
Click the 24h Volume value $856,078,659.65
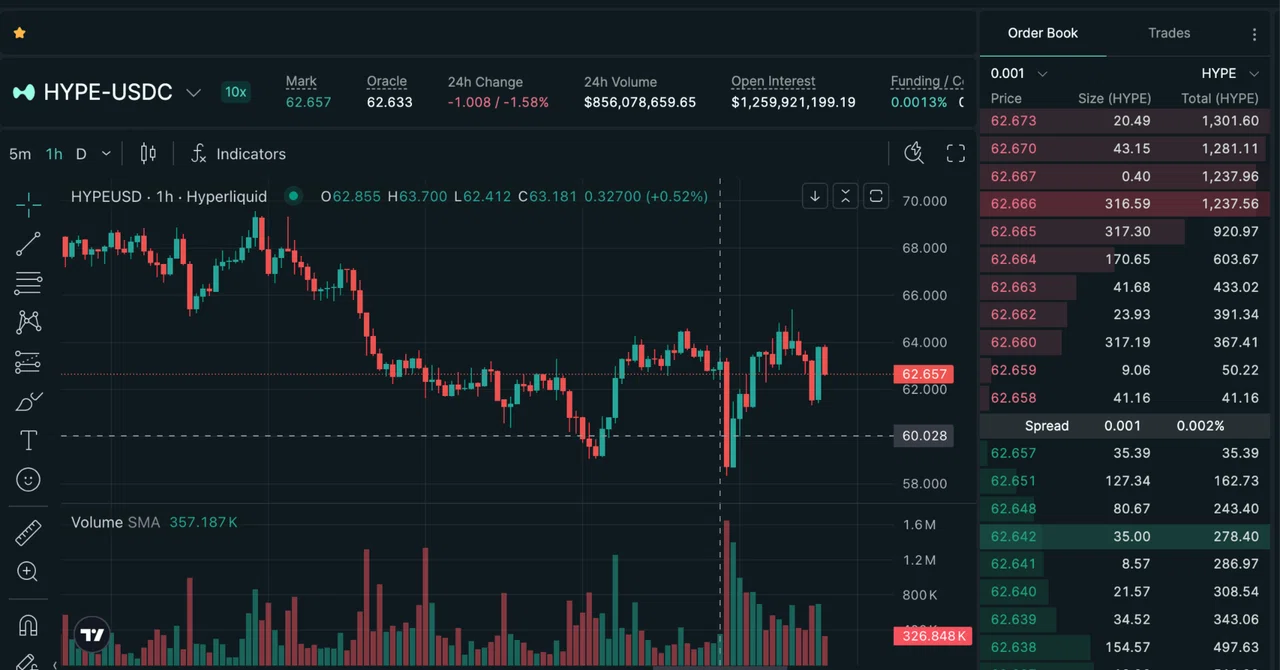(640, 102)
